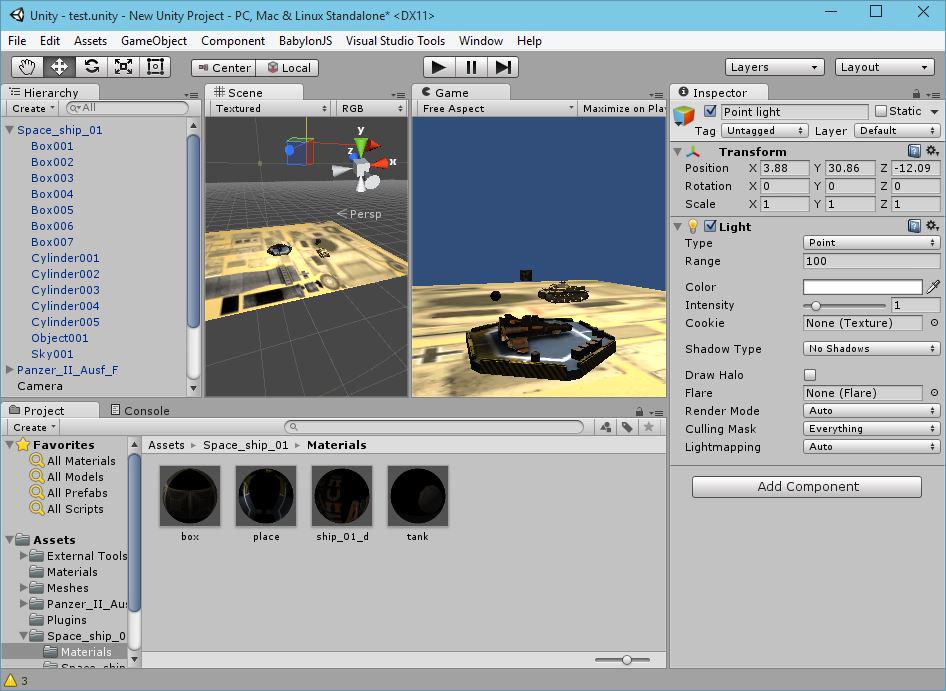Image resolution: width=946 pixels, height=691 pixels.
Task: Open Light component gear menu
Action: pyautogui.click(x=932, y=226)
